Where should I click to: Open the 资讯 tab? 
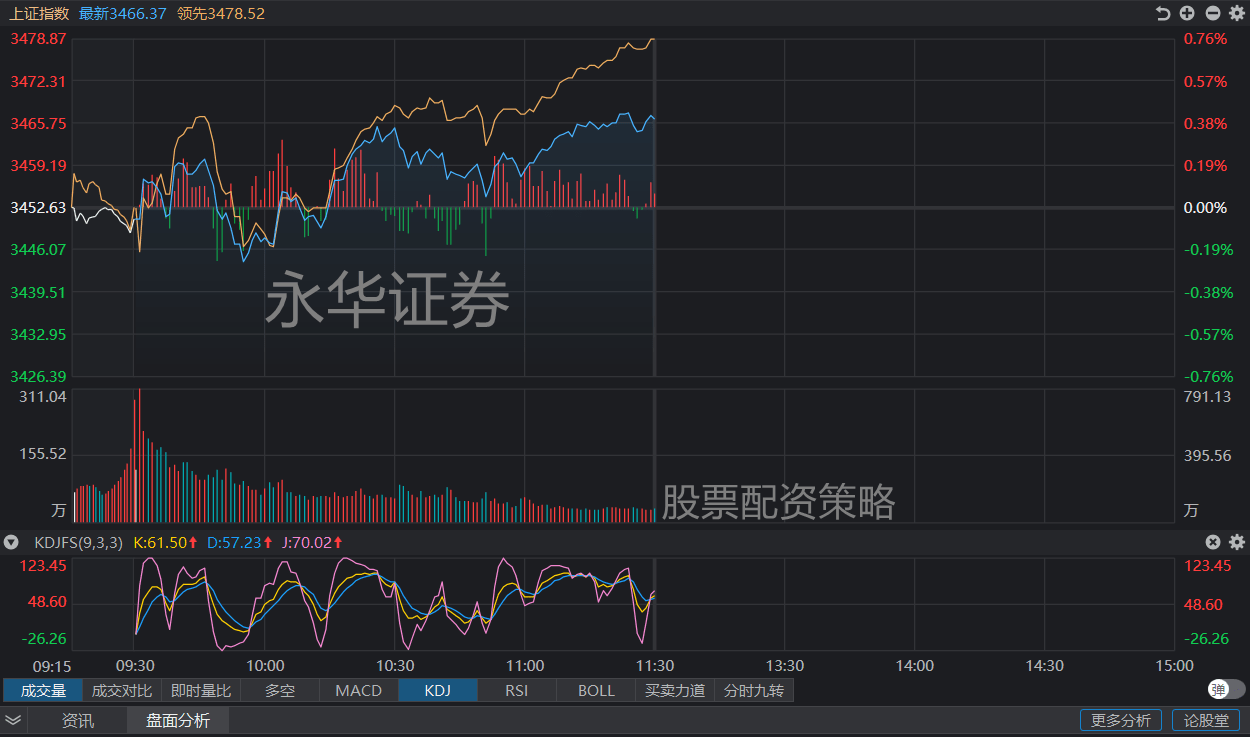coord(78,720)
